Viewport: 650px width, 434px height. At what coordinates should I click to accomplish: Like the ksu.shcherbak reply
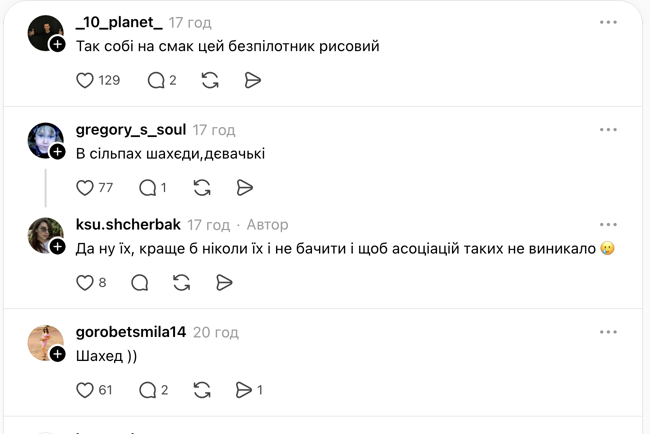[x=85, y=283]
